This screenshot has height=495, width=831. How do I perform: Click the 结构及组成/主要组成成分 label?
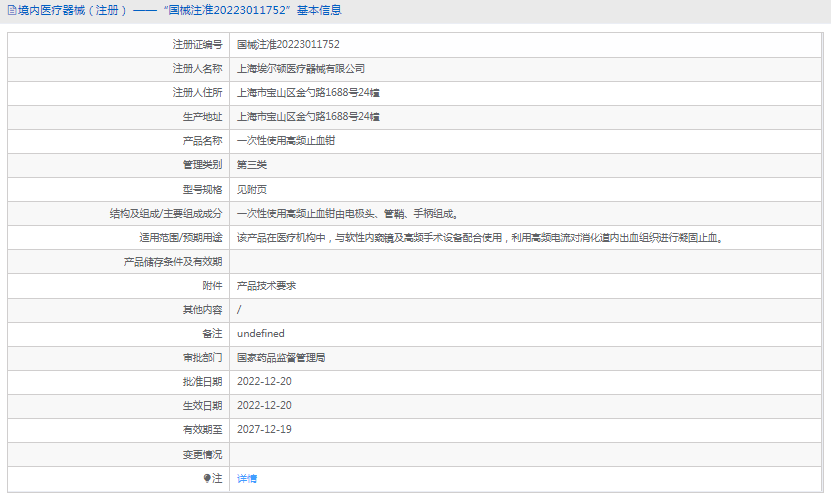pyautogui.click(x=166, y=214)
